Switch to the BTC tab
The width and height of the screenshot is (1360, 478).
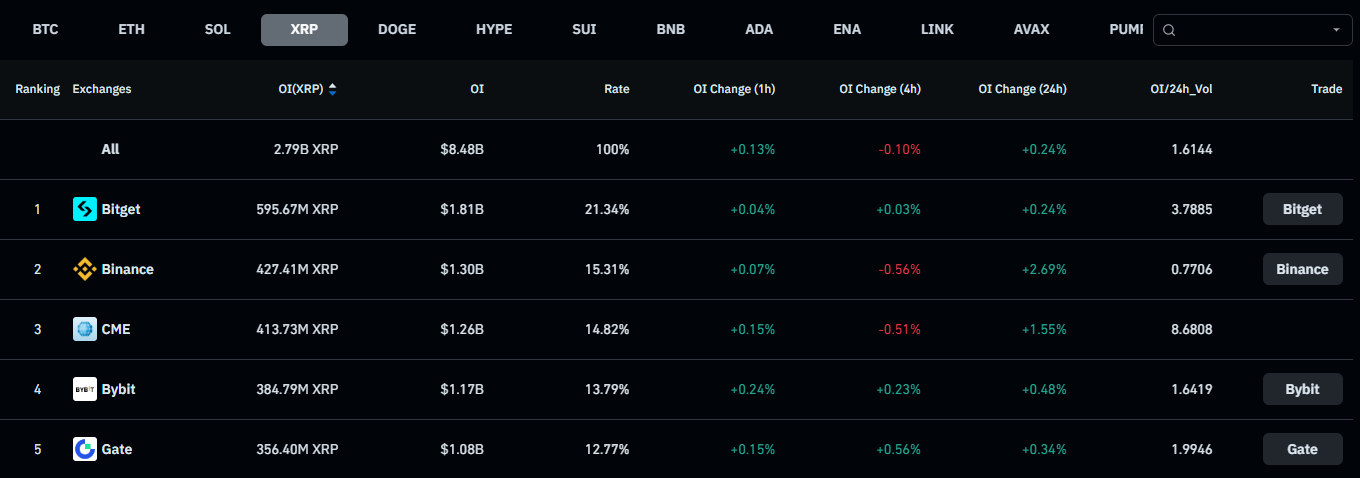(x=45, y=30)
